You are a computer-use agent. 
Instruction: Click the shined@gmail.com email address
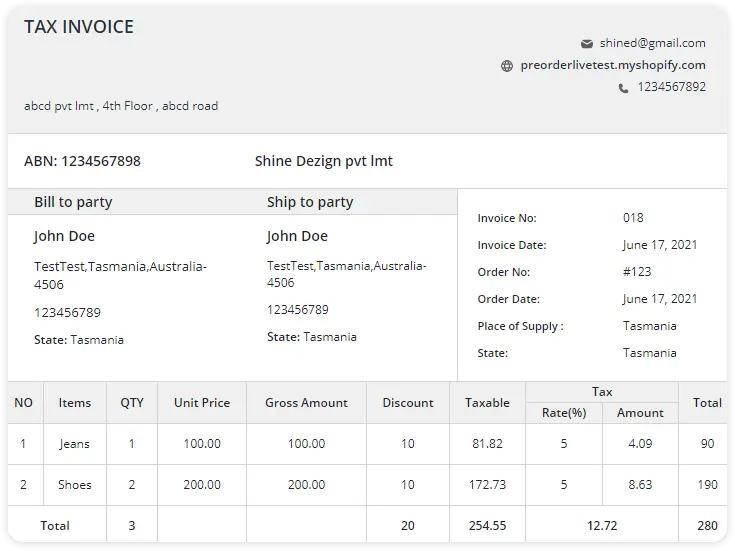point(652,43)
